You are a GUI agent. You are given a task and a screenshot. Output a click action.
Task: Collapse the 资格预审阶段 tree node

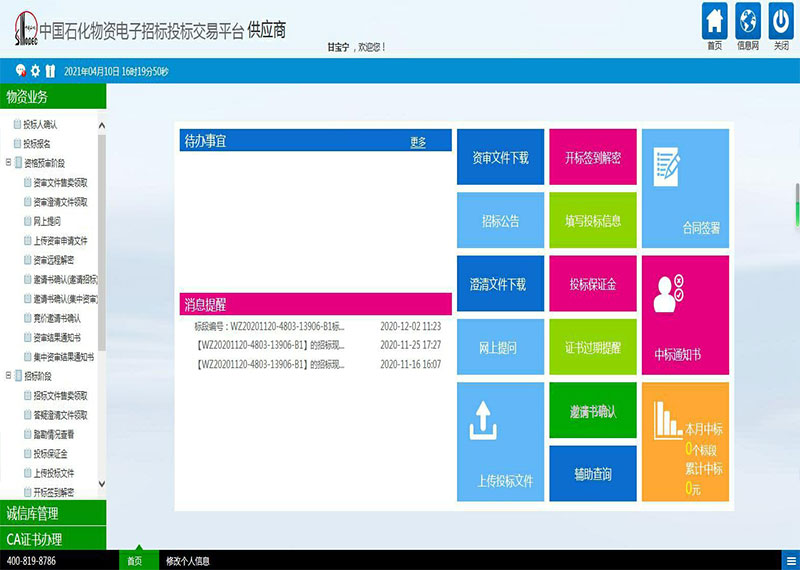[x=8, y=162]
